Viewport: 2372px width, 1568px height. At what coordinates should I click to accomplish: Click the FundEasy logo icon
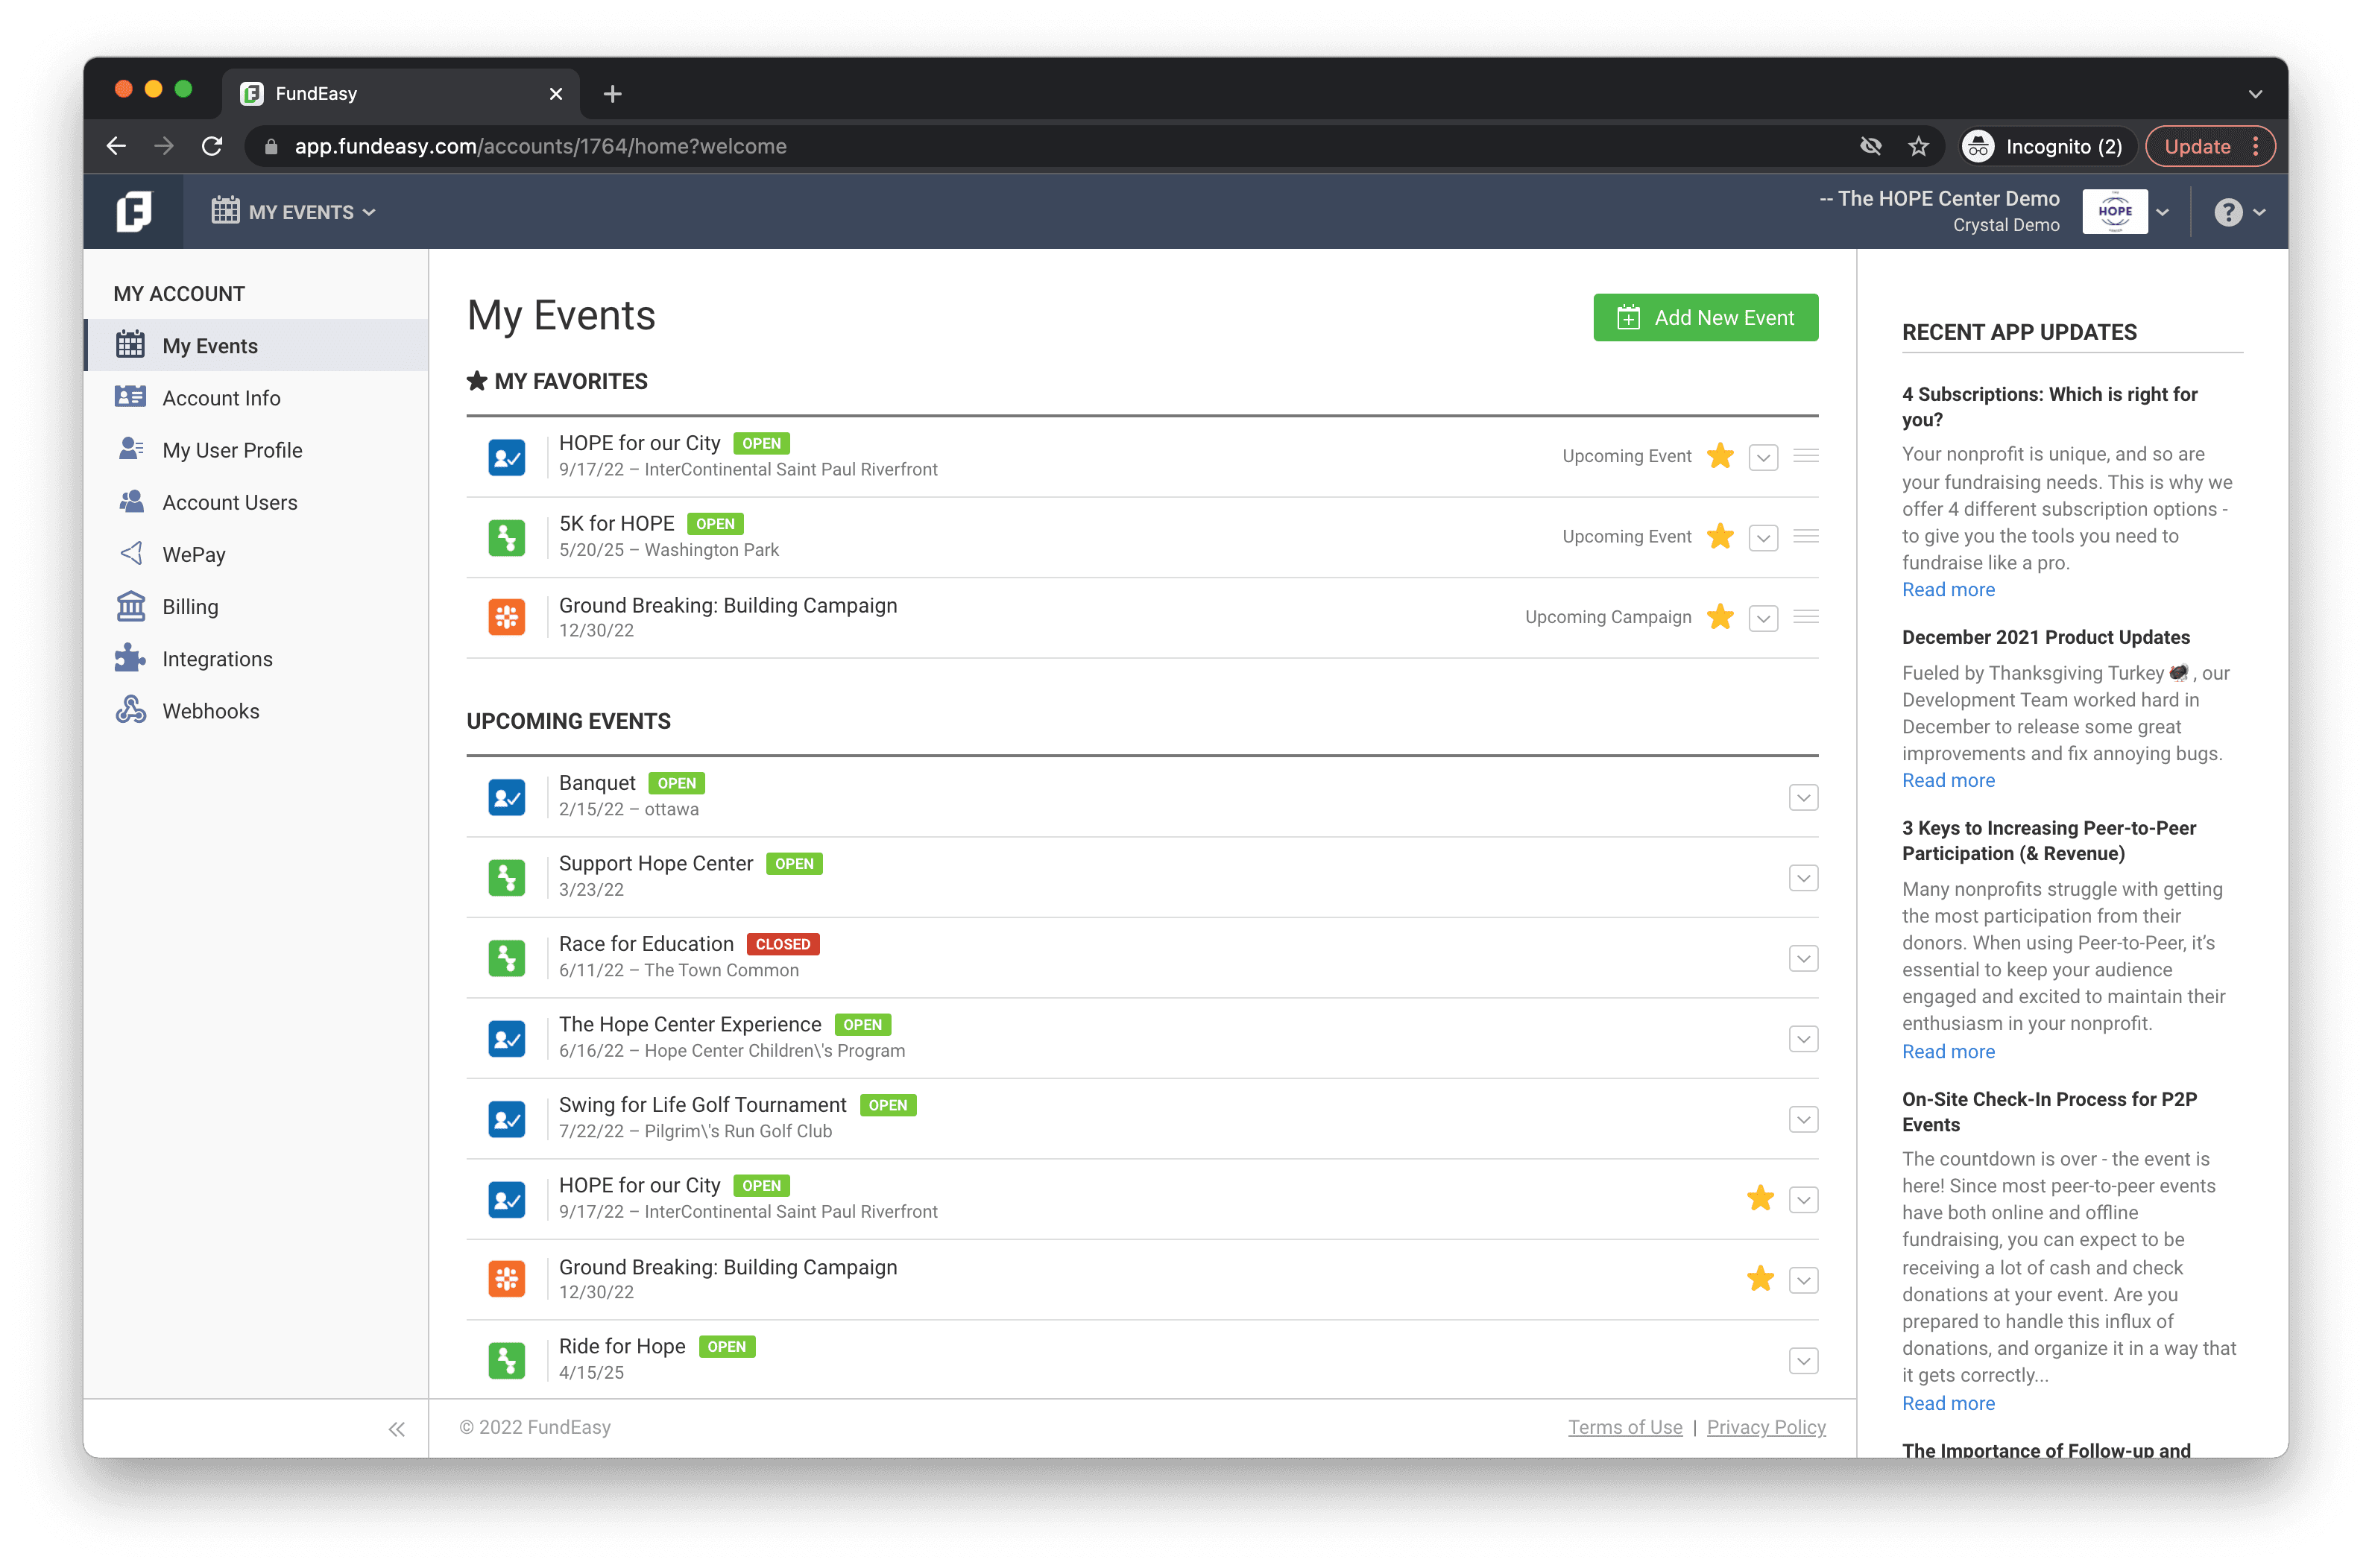(x=133, y=212)
